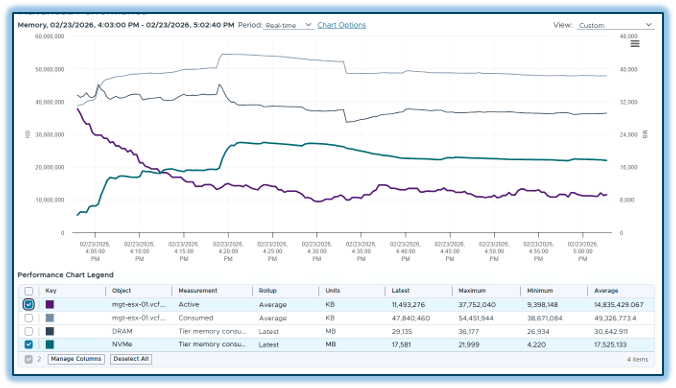Click the 4,220 NVMe minimum value
676x388 pixels.
point(536,344)
